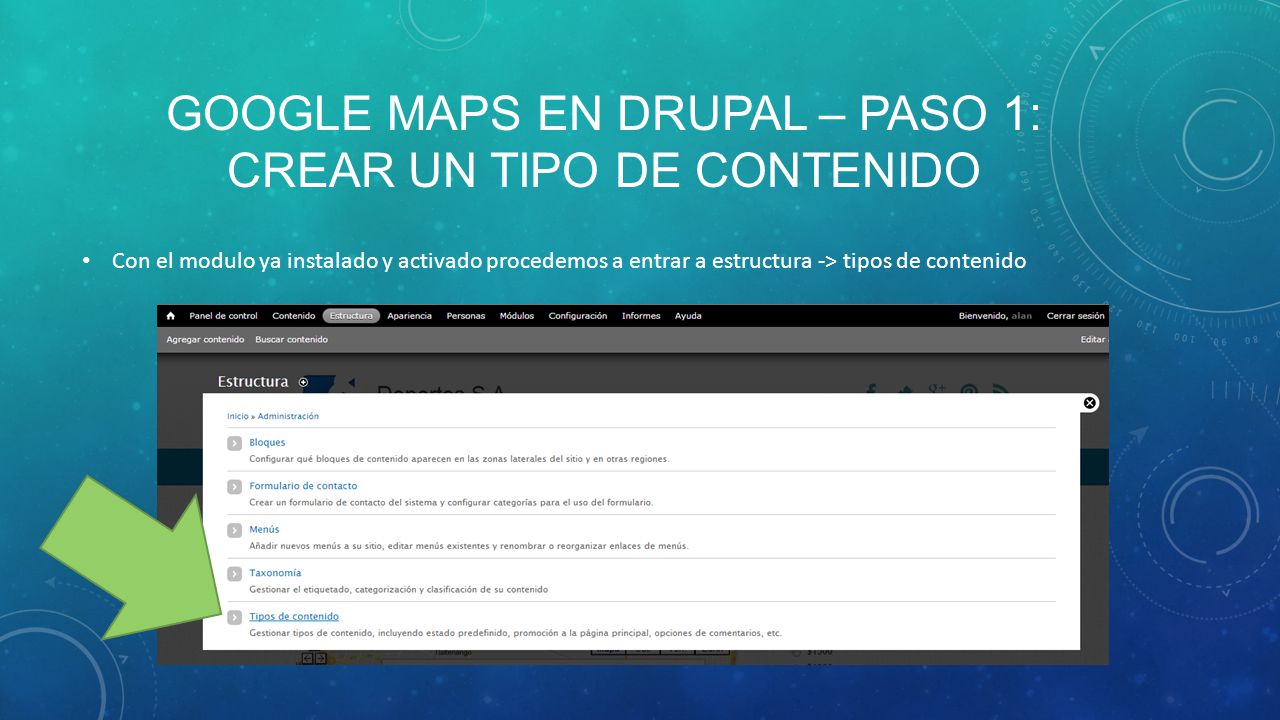The width and height of the screenshot is (1280, 720).
Task: Open the Contenido admin menu
Action: pos(294,316)
